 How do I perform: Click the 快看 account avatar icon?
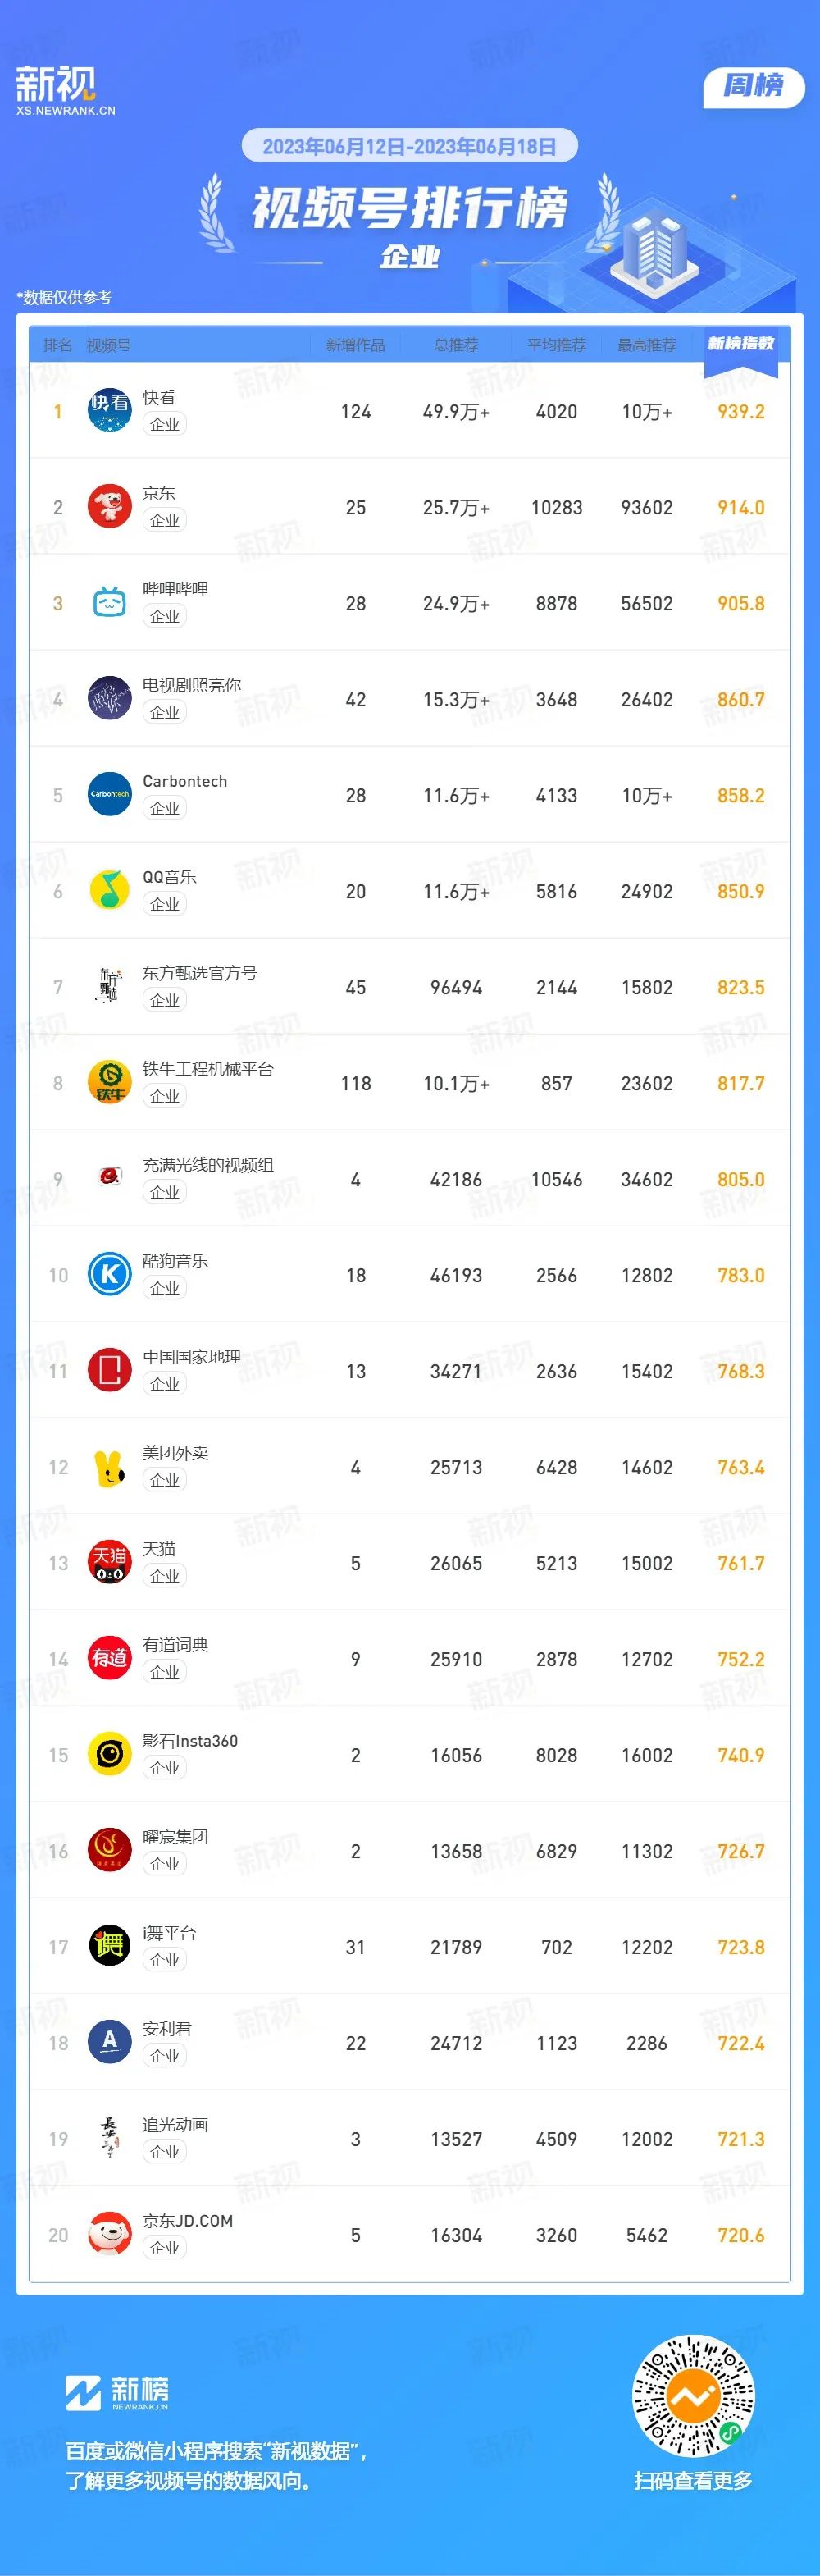click(x=110, y=411)
